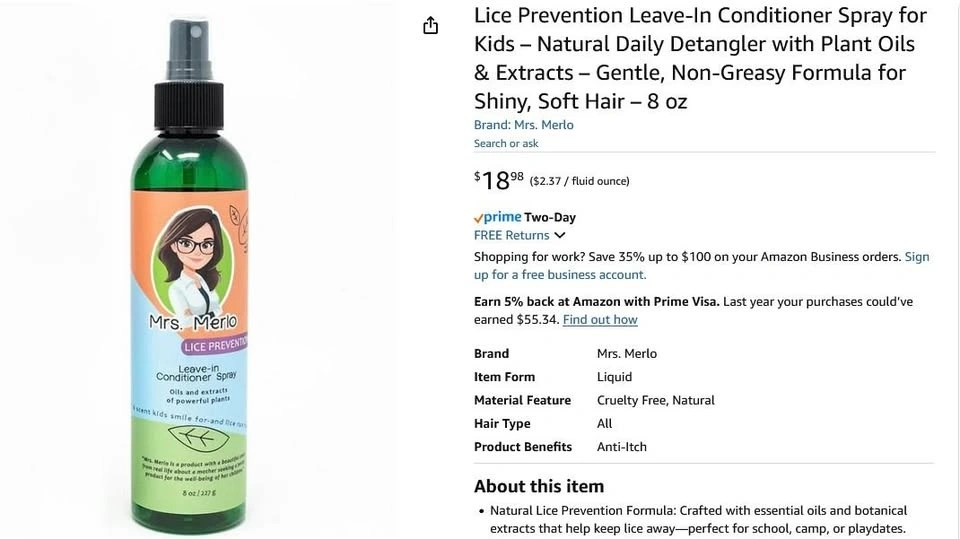Click the Item Form Liquid value

(x=614, y=377)
